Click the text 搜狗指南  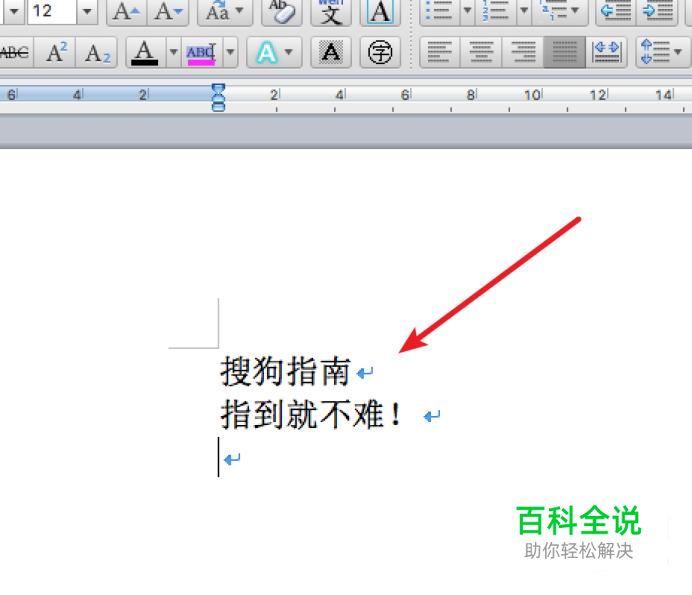[x=285, y=372]
